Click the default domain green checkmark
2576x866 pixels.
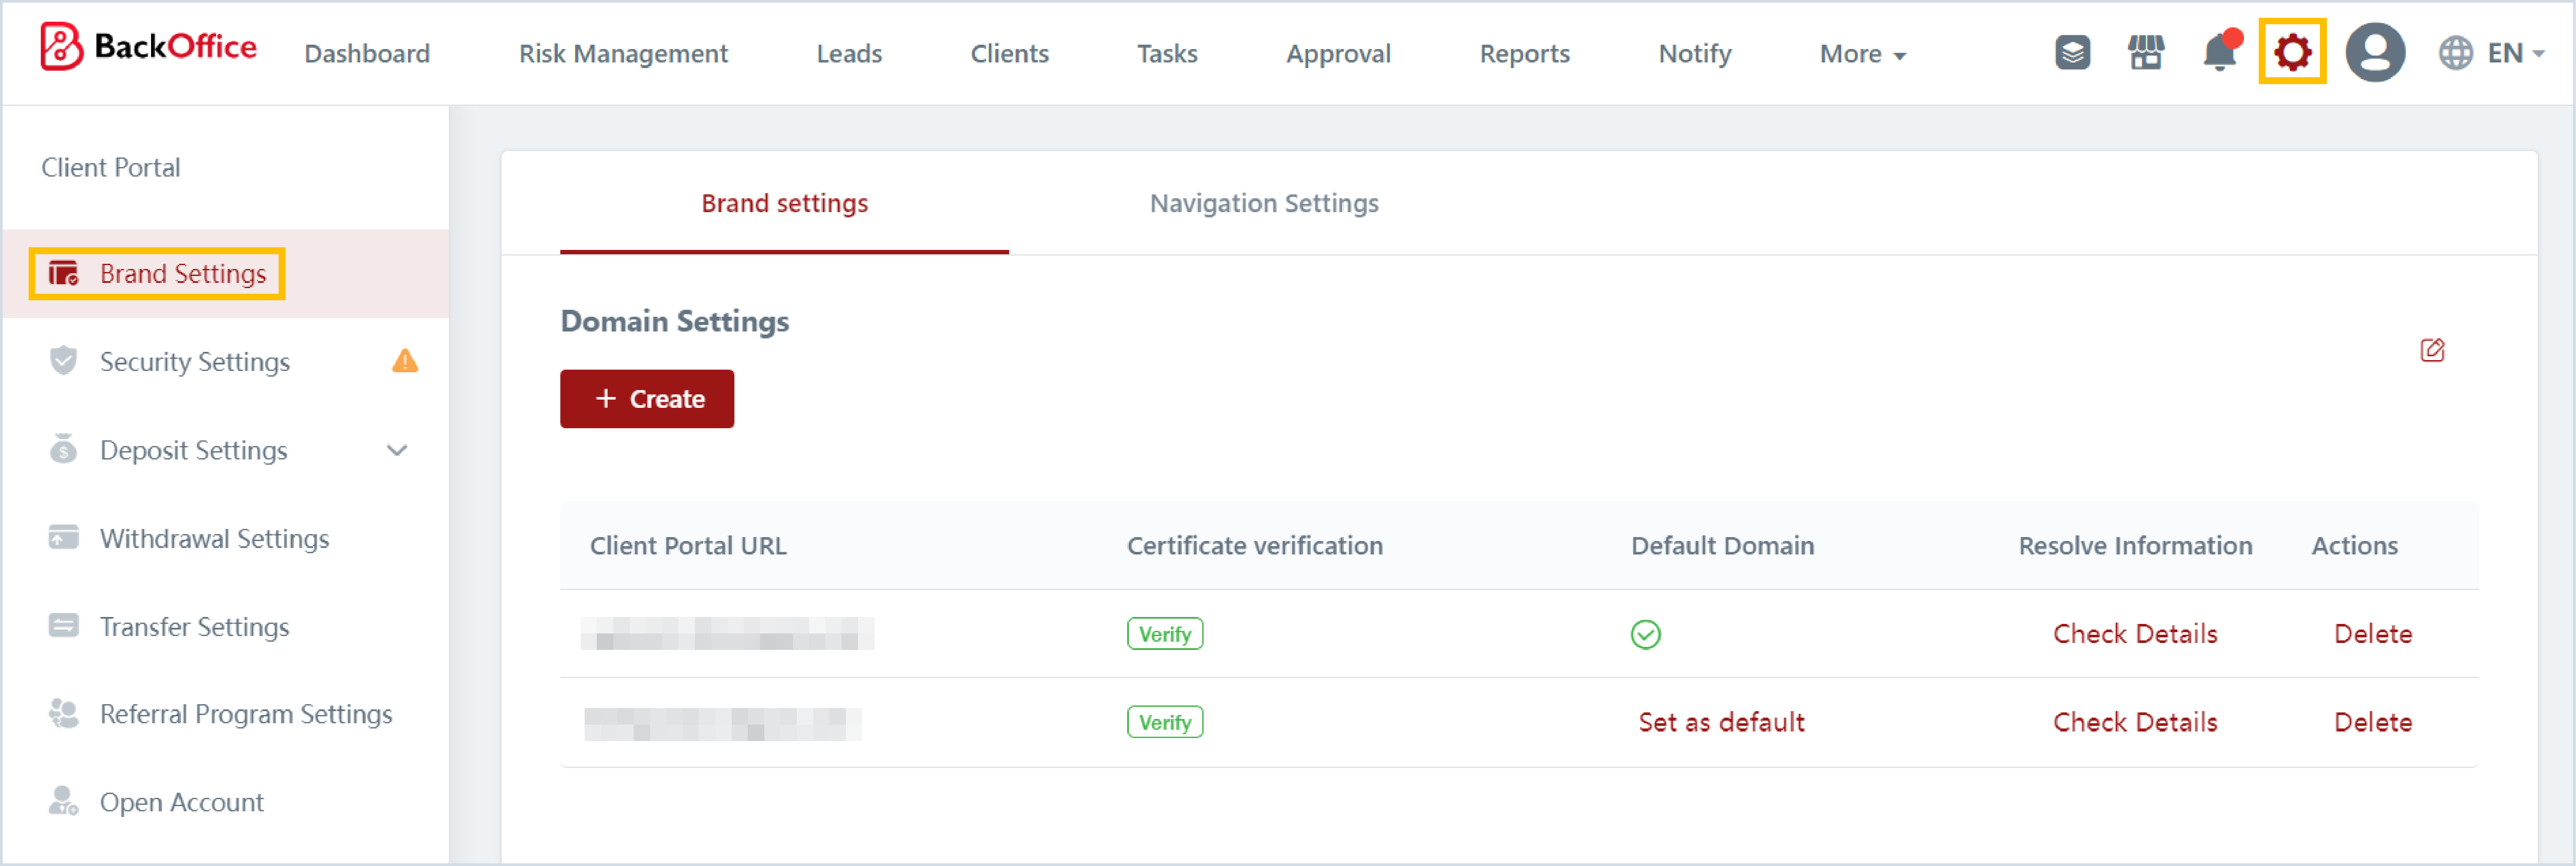(x=1645, y=634)
